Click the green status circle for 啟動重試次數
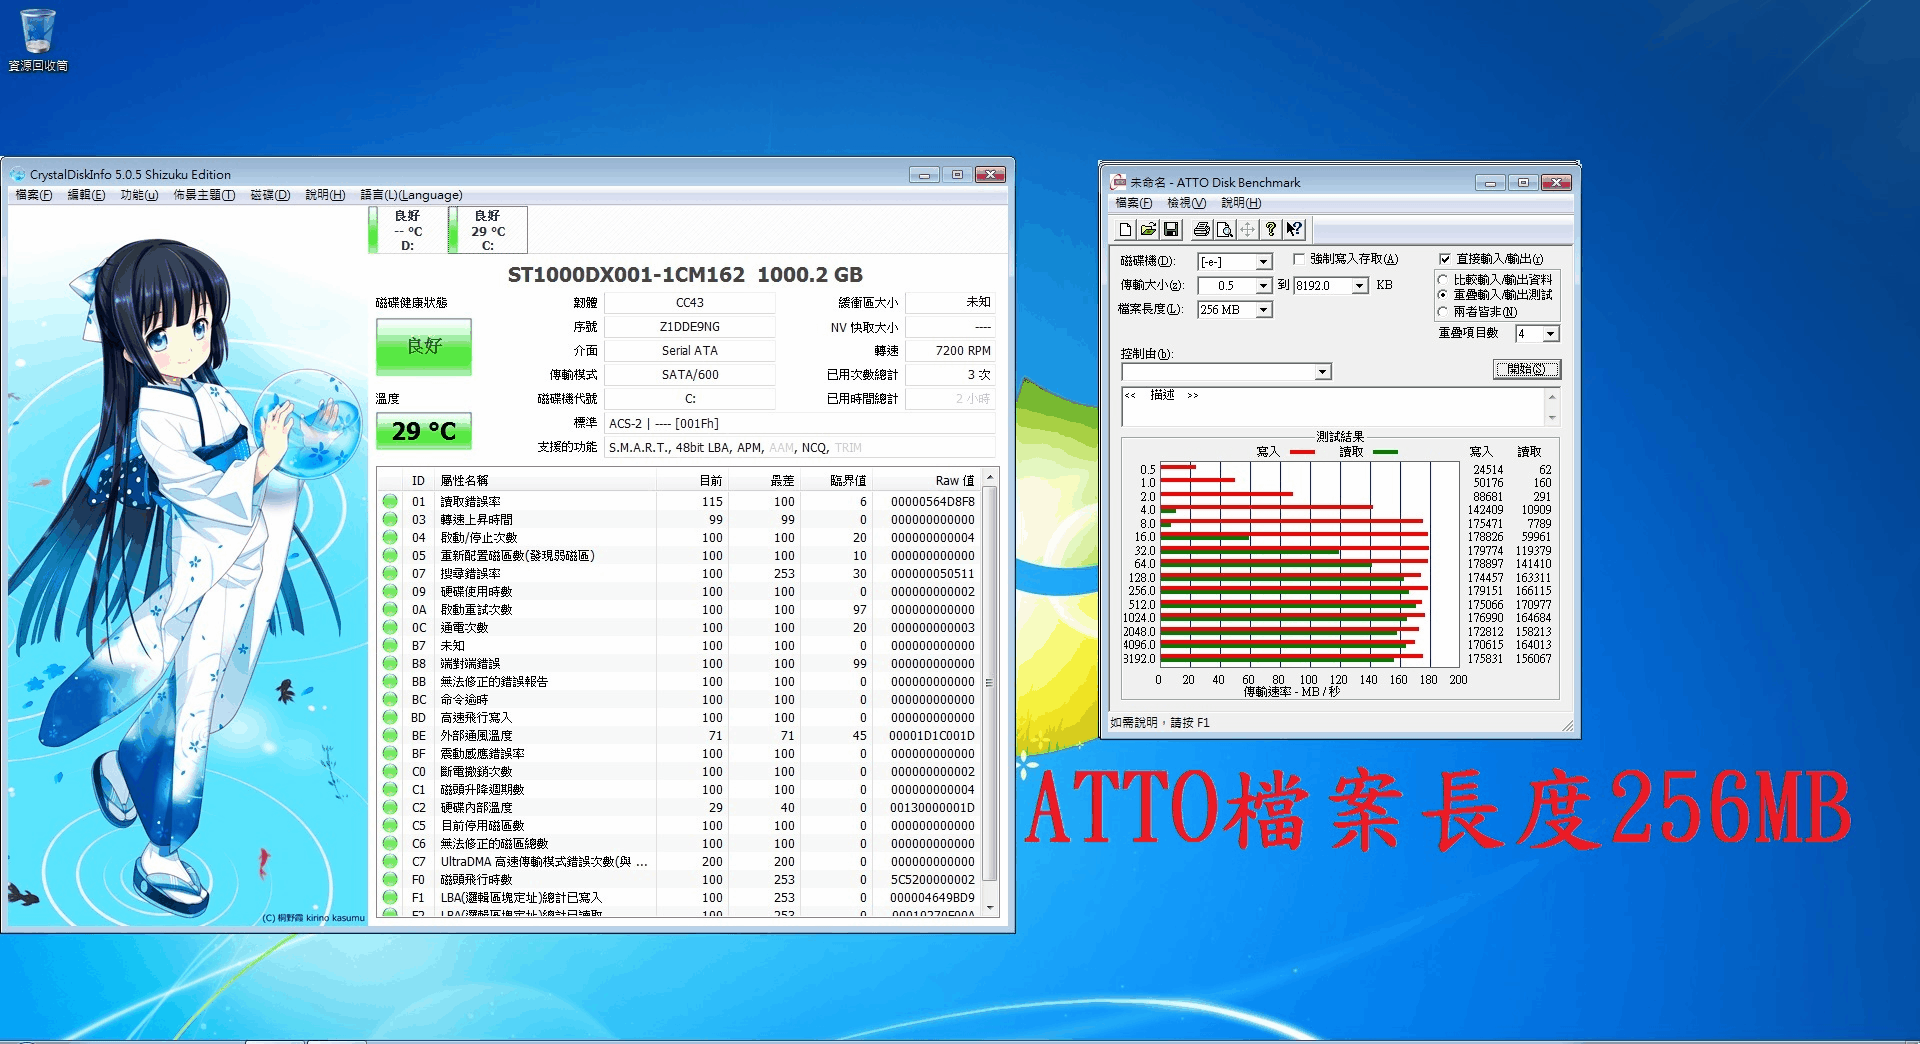 pyautogui.click(x=390, y=609)
